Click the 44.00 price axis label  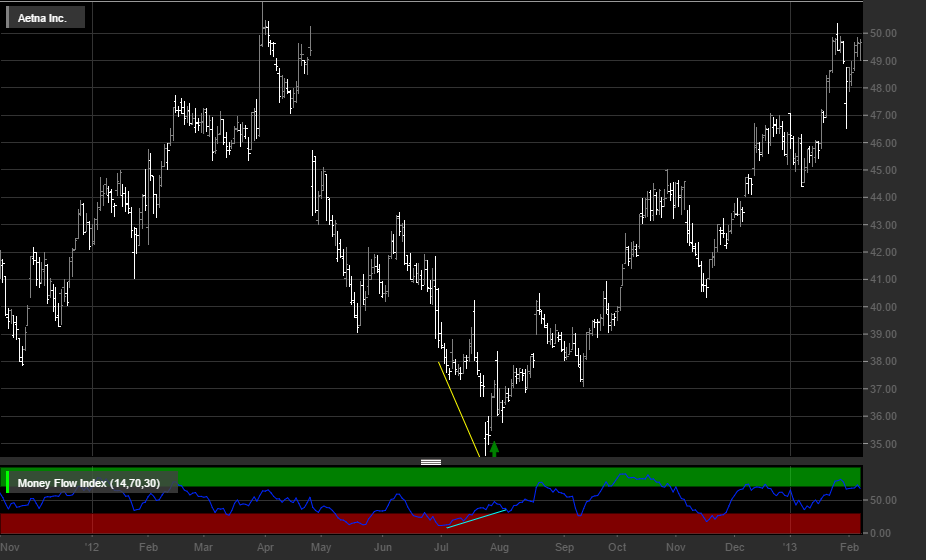tap(883, 197)
